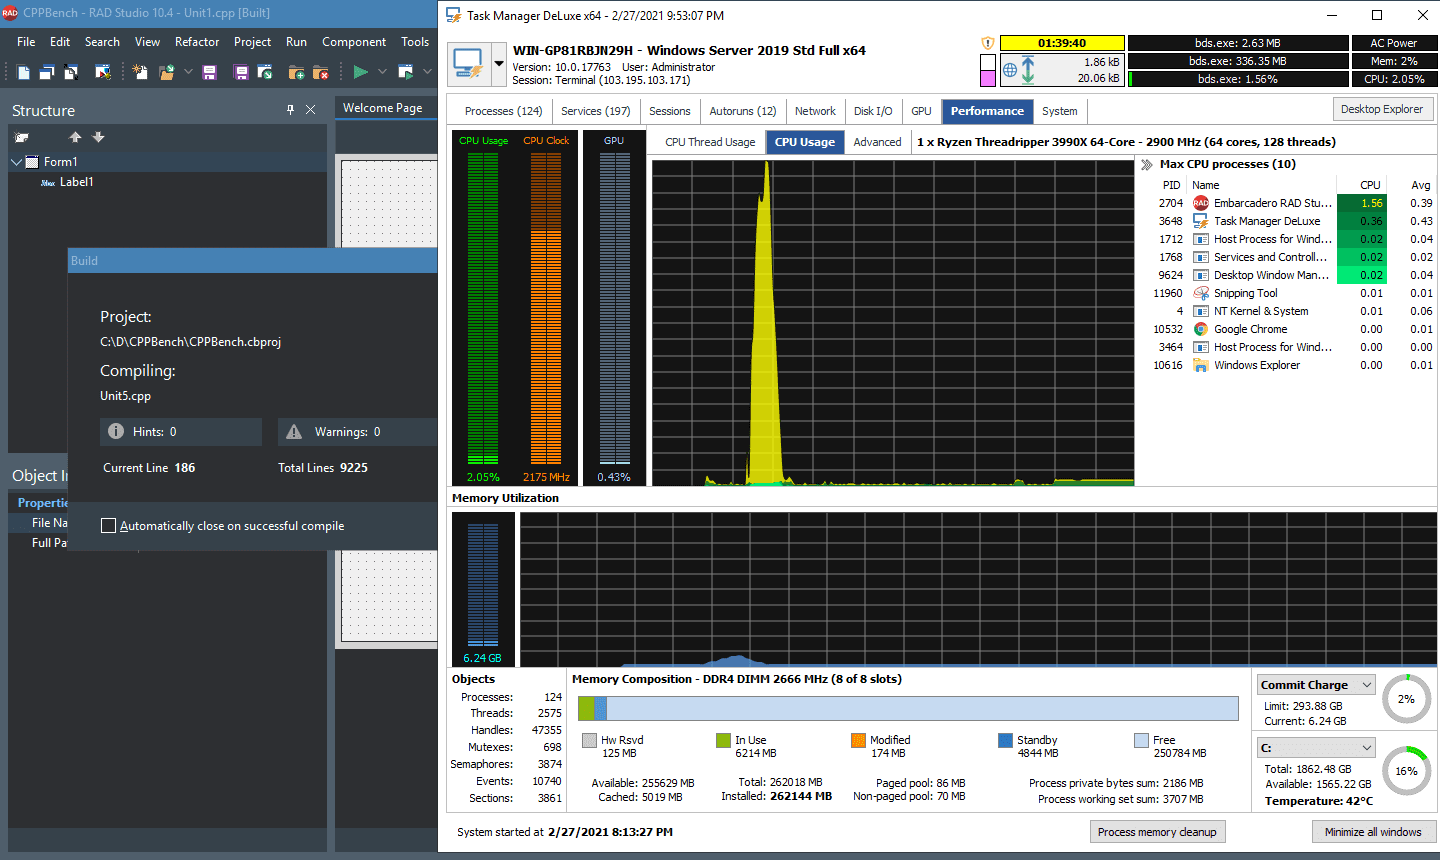Click the computer icon in Task Manager DeLuxe

(x=467, y=64)
